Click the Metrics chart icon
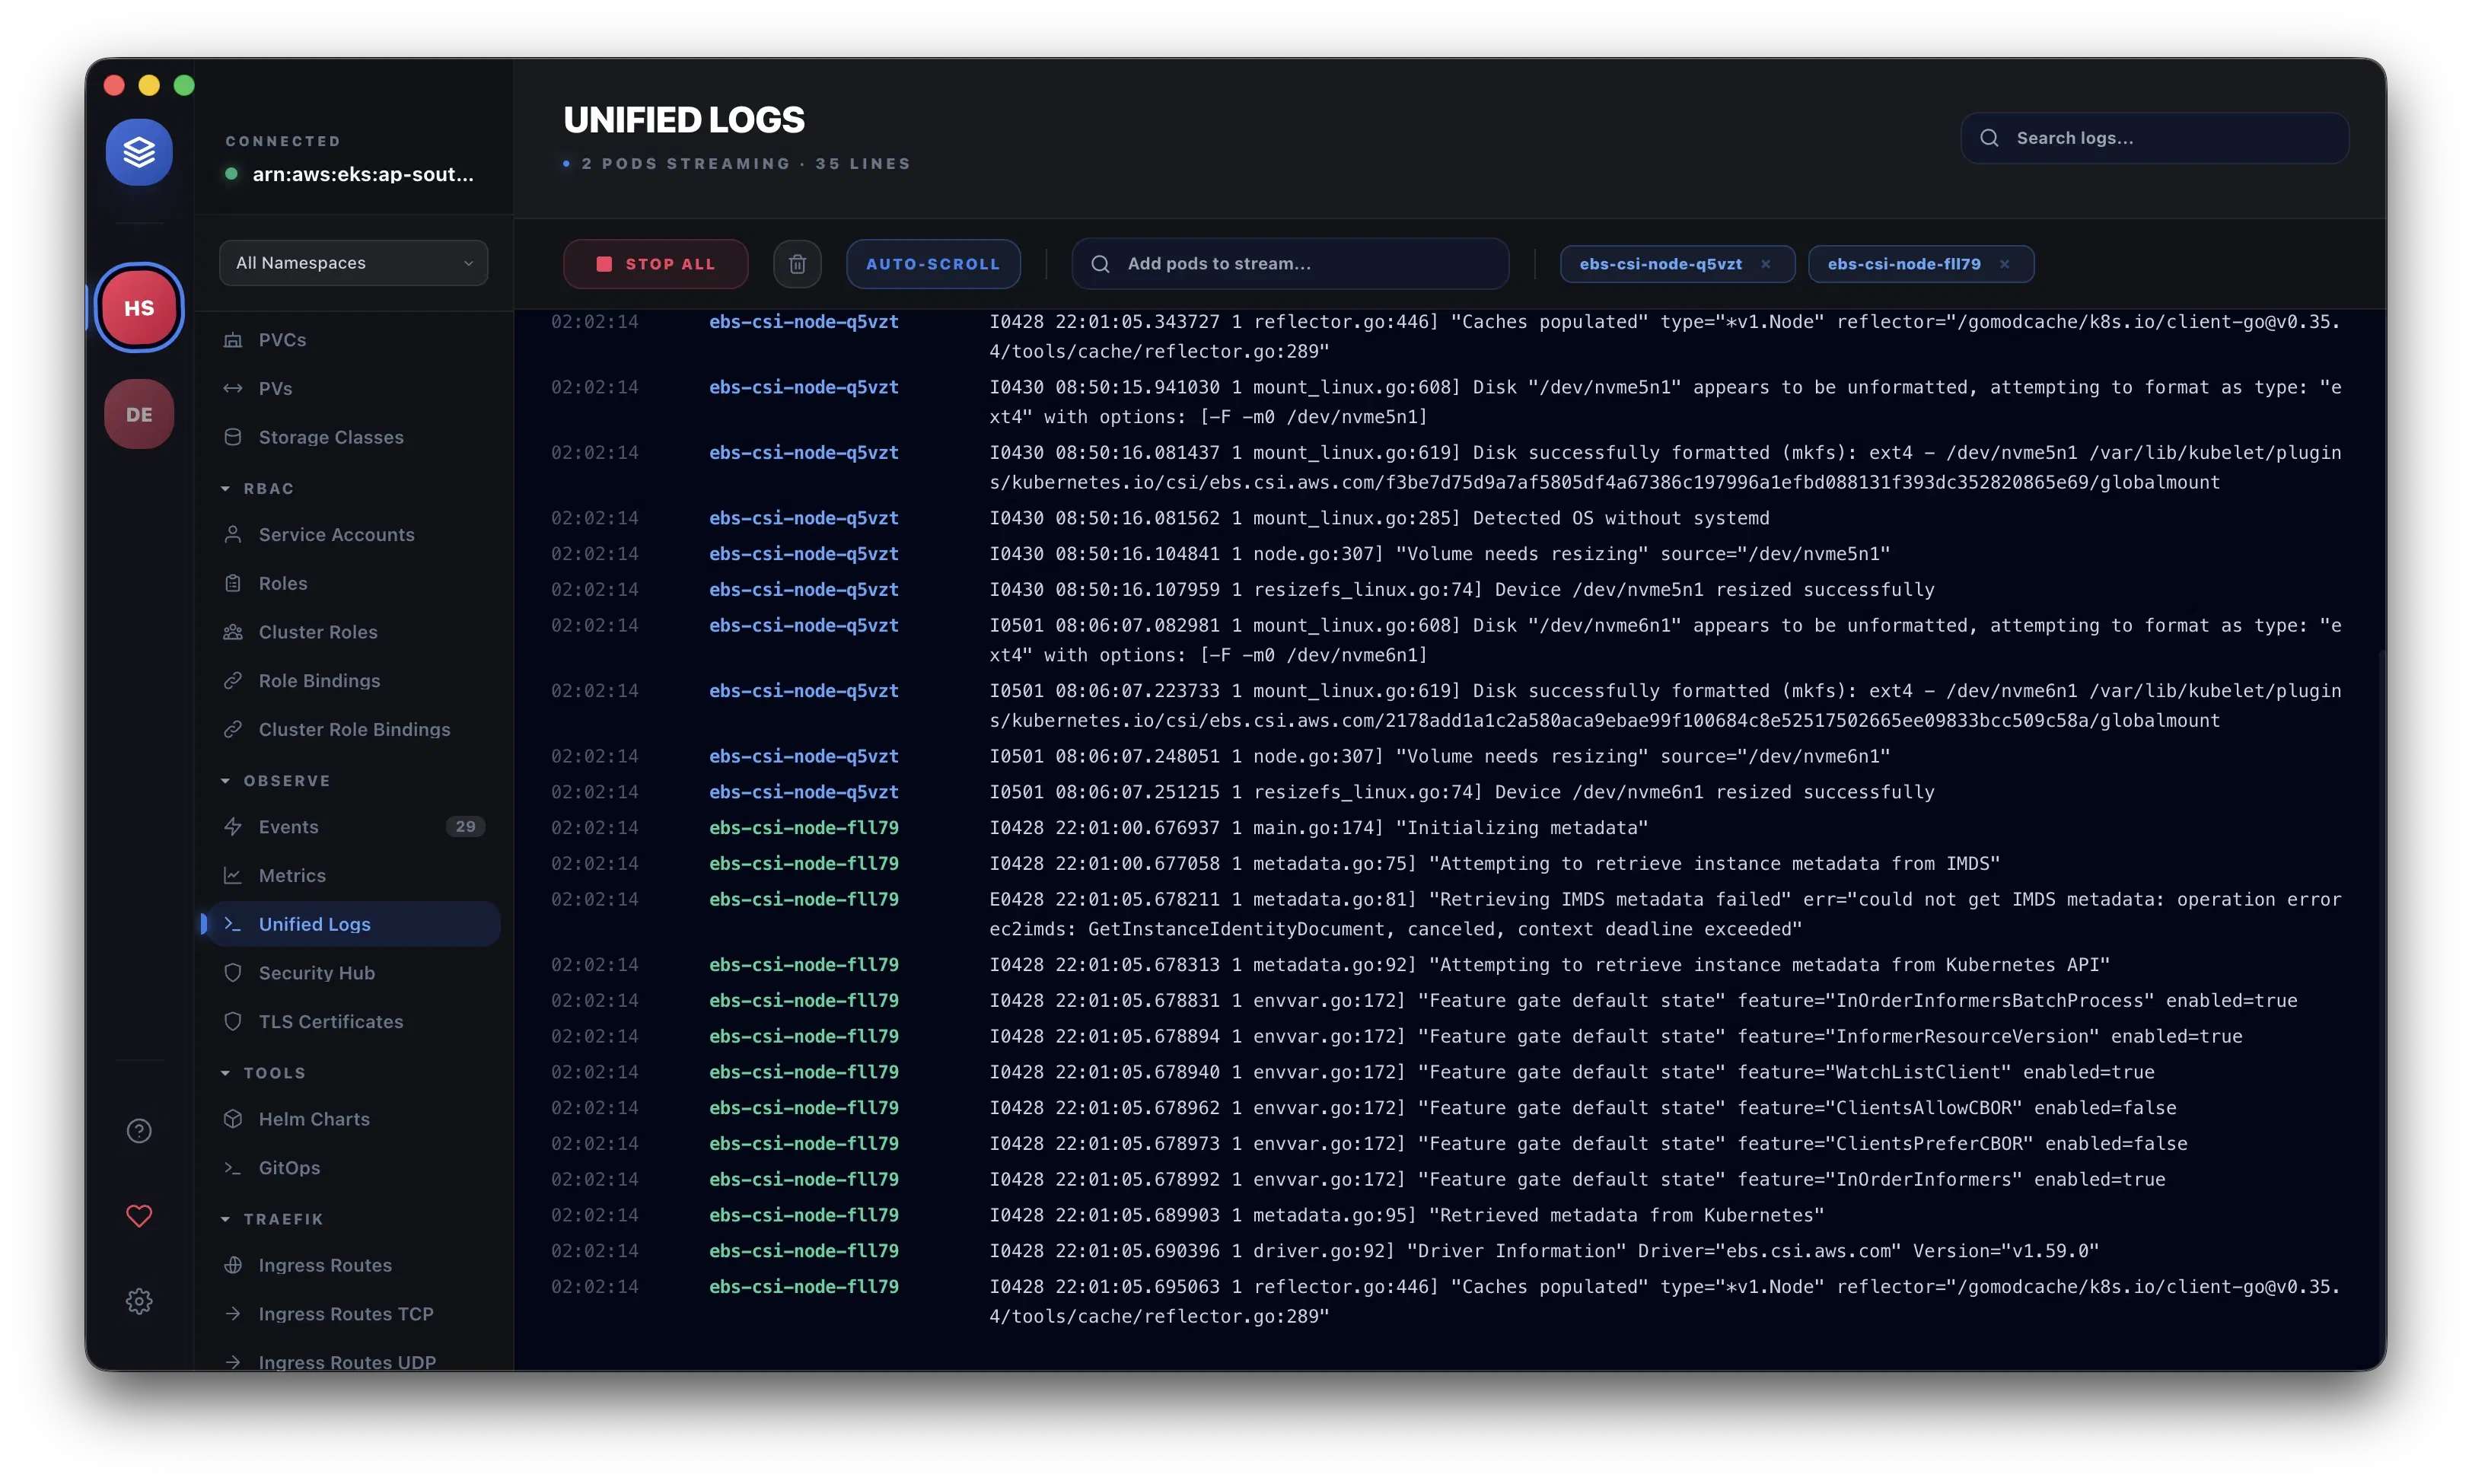This screenshot has width=2472, height=1484. coord(233,875)
